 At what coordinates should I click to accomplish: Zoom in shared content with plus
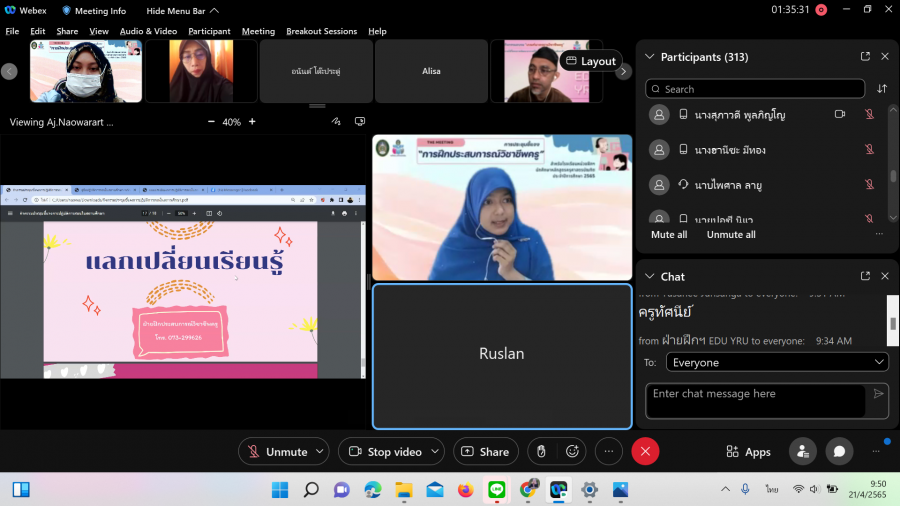tap(252, 122)
